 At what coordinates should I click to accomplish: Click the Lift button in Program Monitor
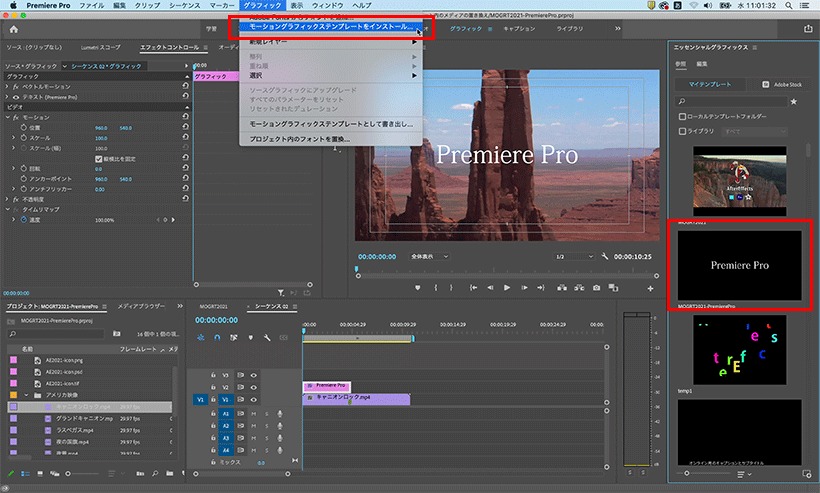coord(562,288)
